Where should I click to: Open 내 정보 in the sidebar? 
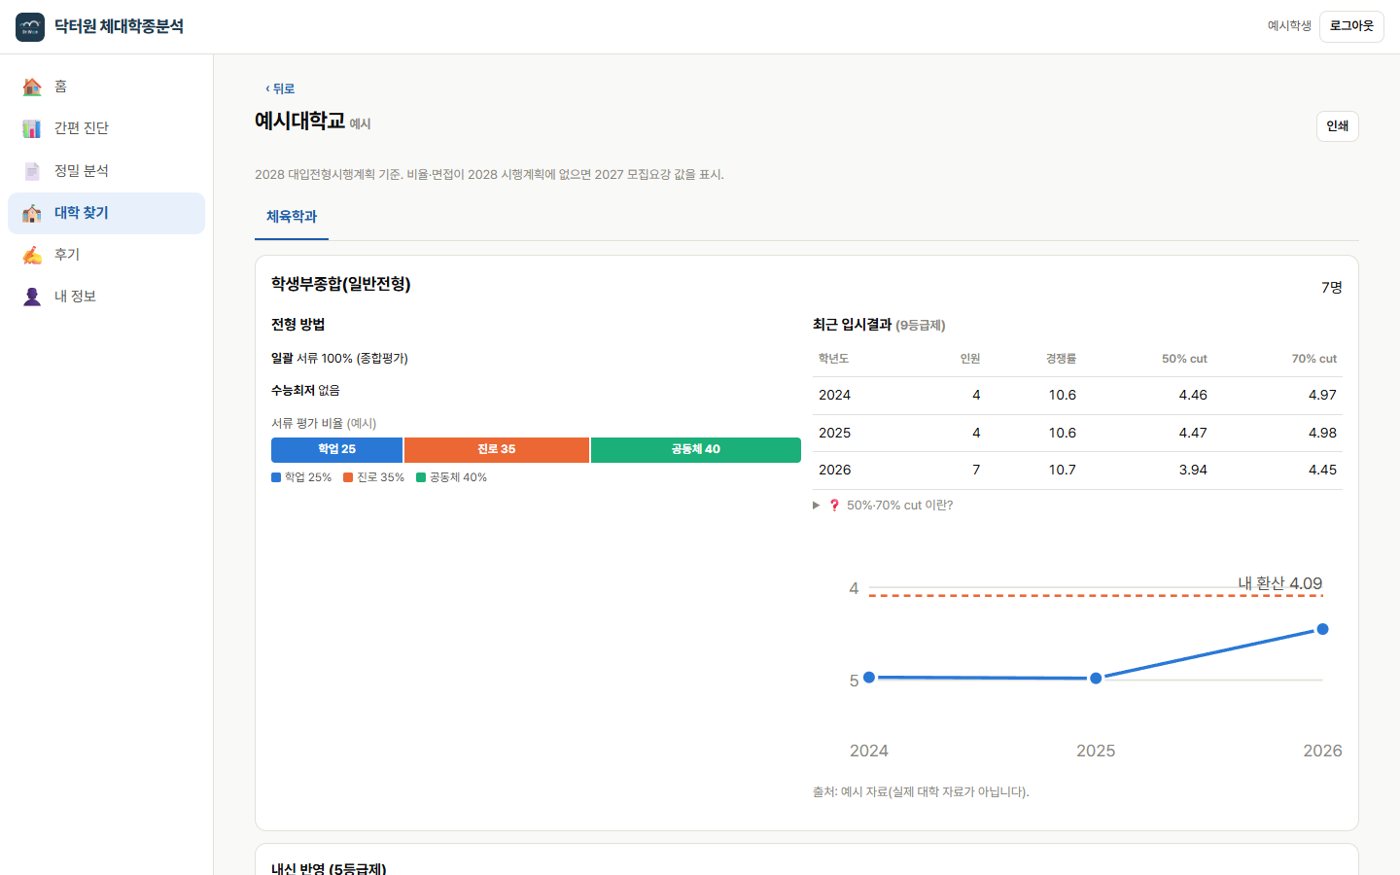106,297
